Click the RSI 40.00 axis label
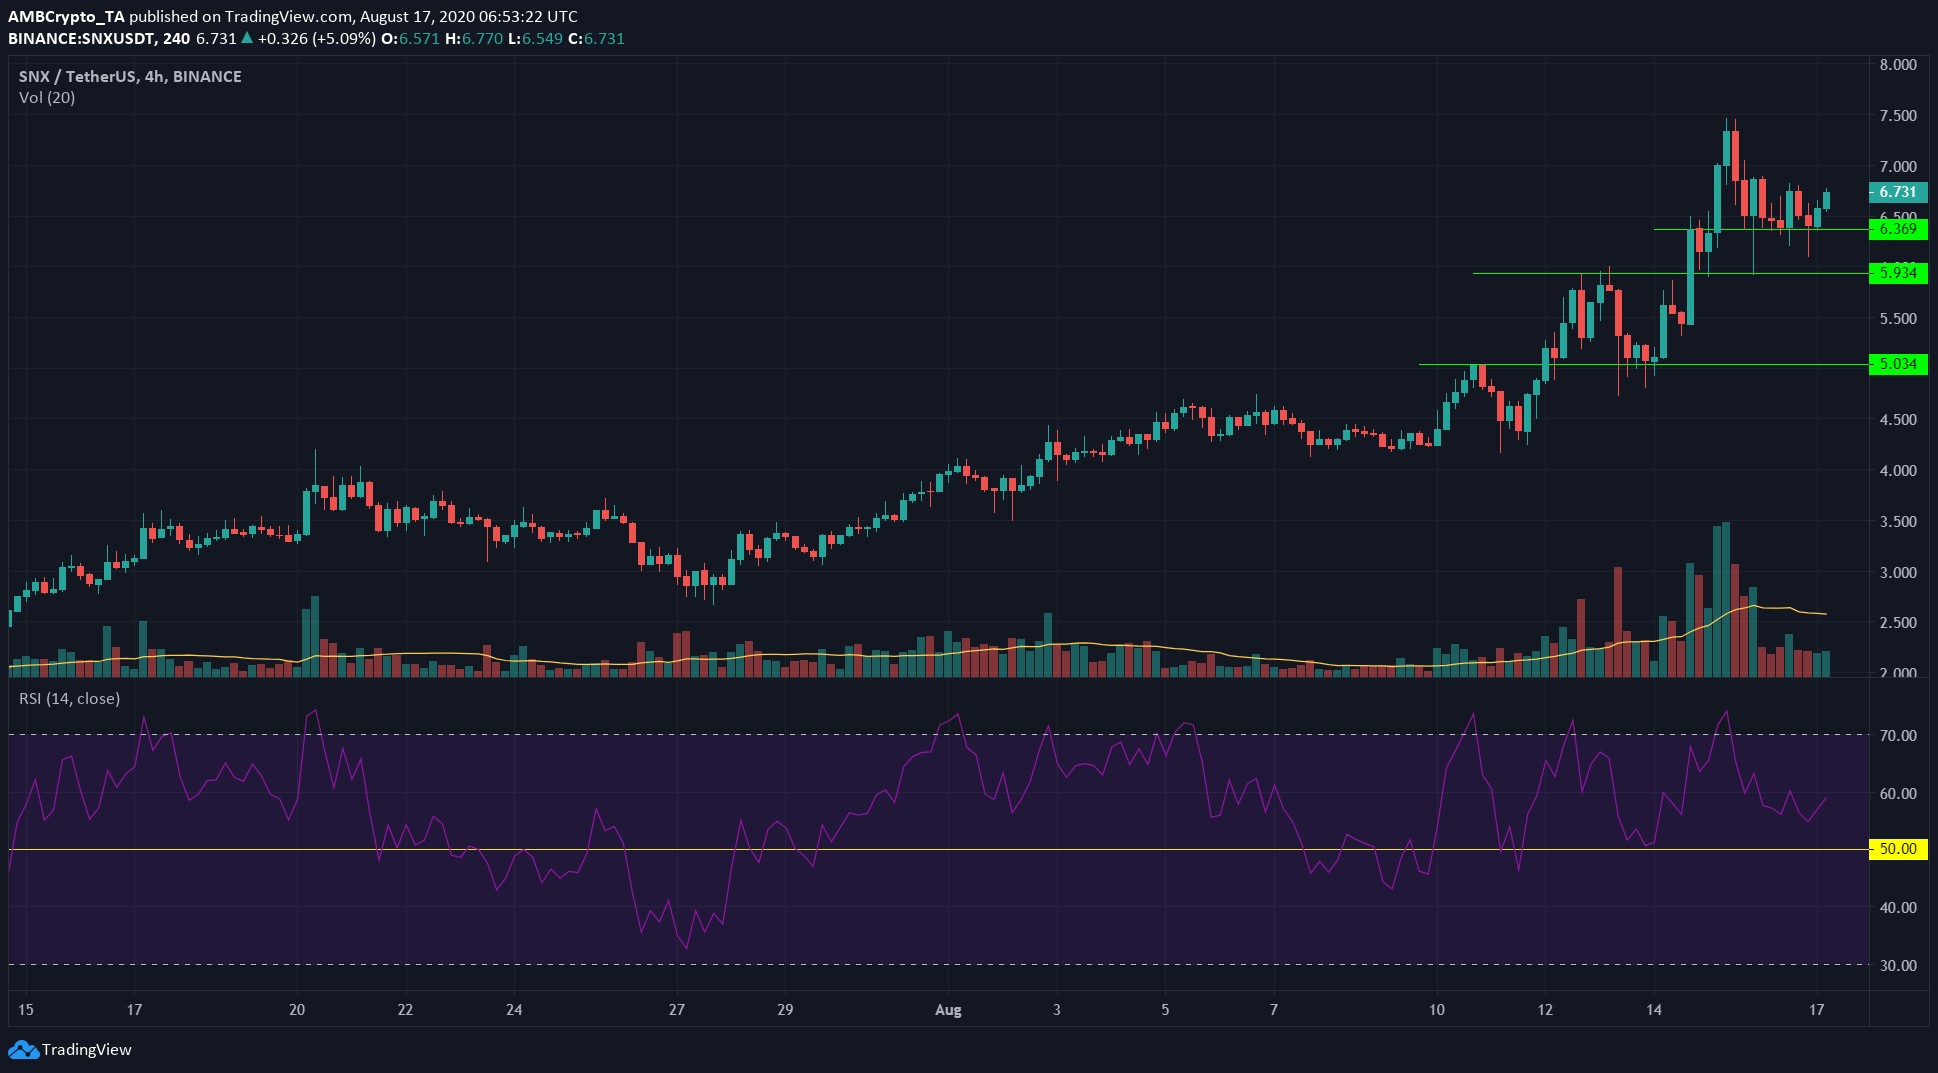This screenshot has height=1073, width=1938. [x=1898, y=908]
